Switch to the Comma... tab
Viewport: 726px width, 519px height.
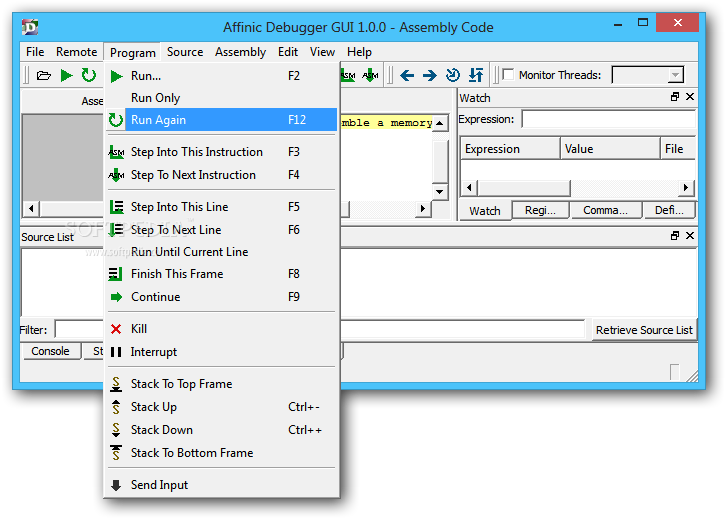(x=606, y=210)
